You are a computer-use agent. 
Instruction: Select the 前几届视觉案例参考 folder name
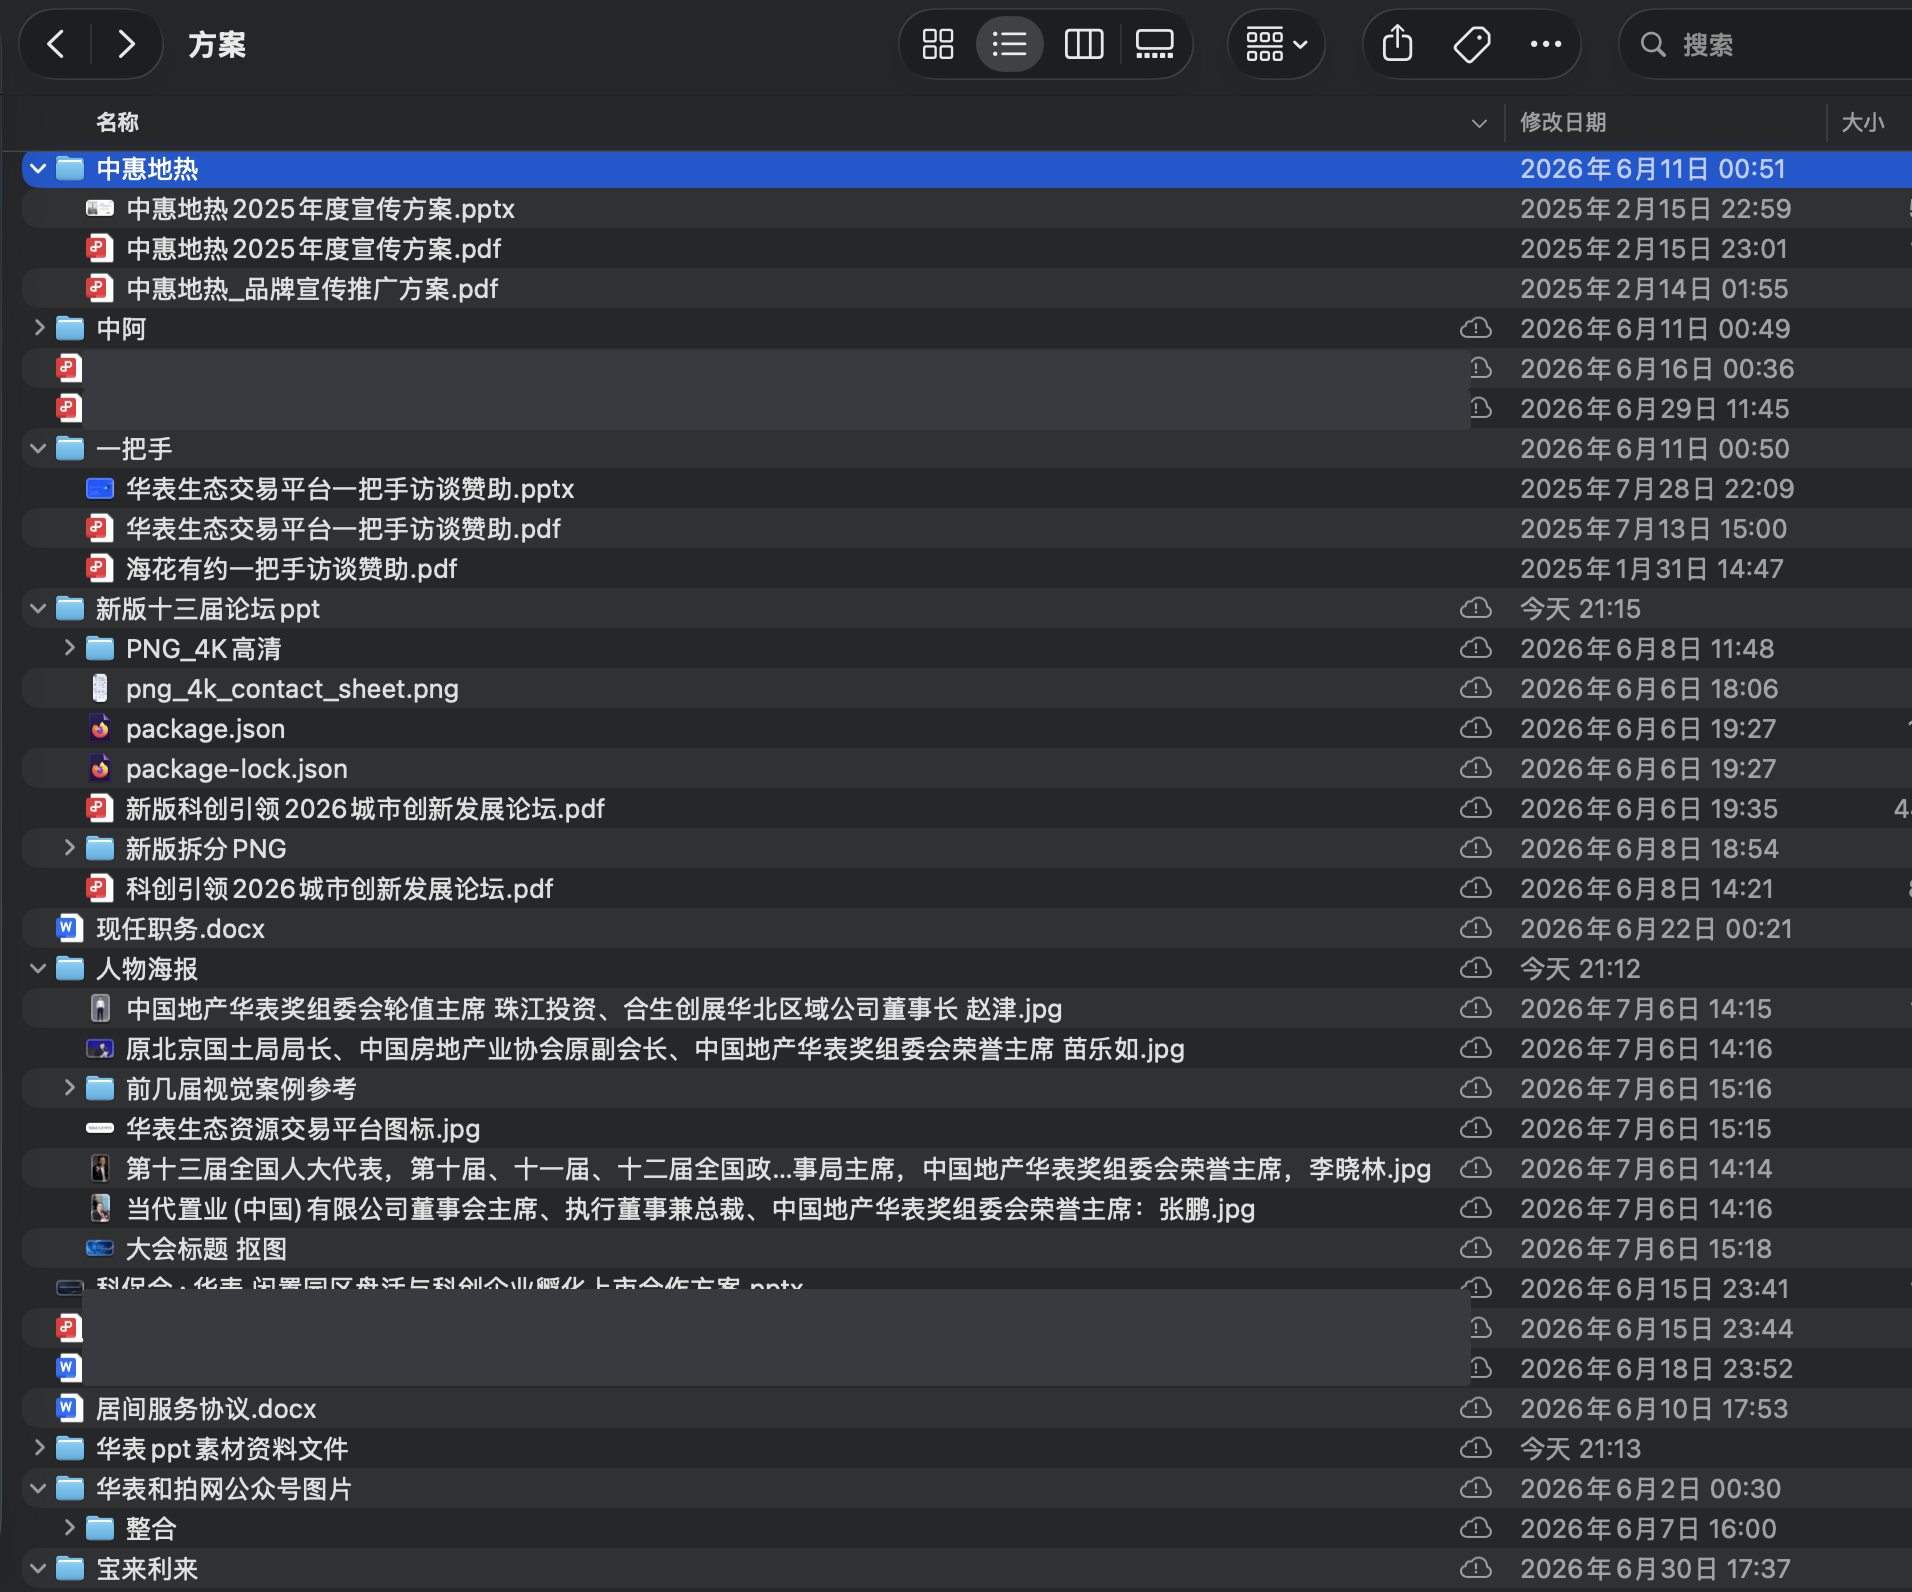pyautogui.click(x=241, y=1088)
